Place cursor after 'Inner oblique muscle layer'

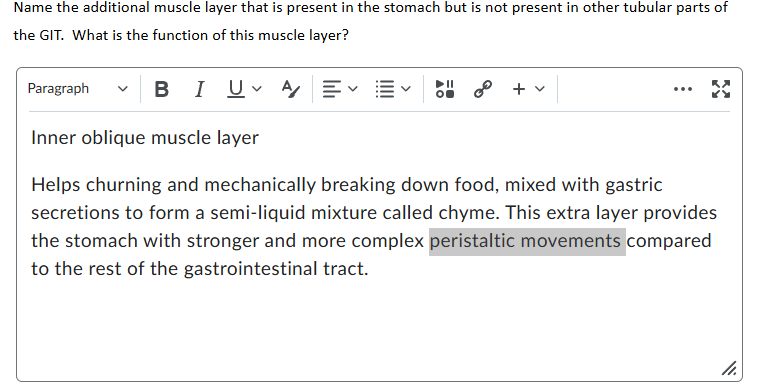pyautogui.click(x=260, y=138)
